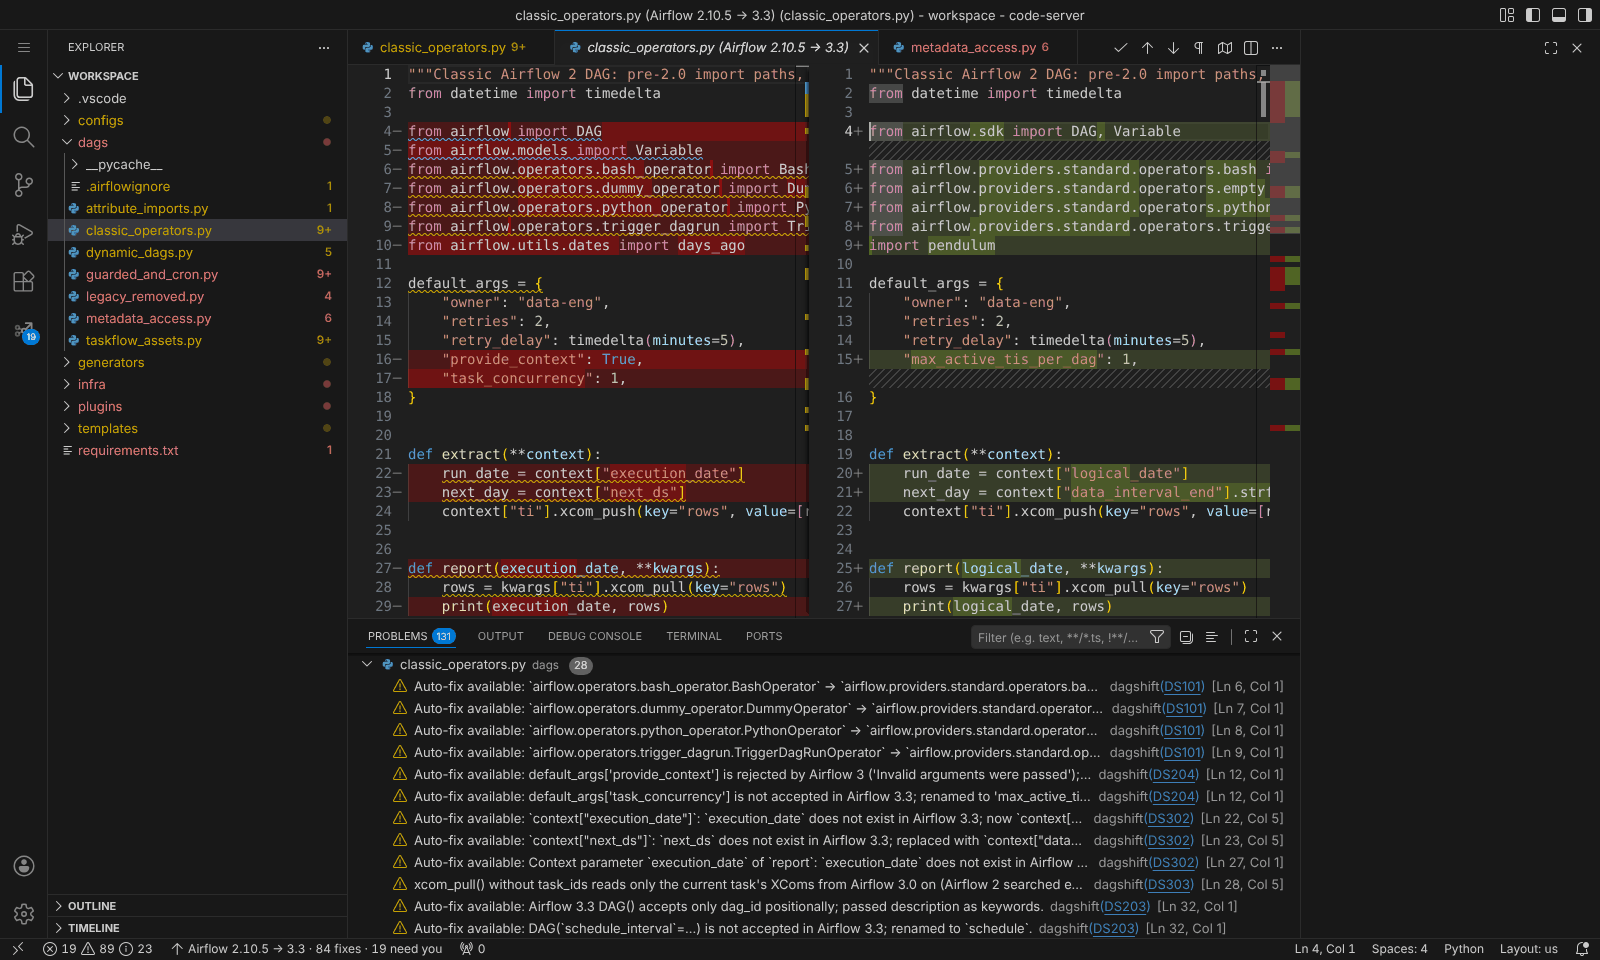Open the Manage gear icon
Viewport: 1600px width, 960px height.
(24, 914)
